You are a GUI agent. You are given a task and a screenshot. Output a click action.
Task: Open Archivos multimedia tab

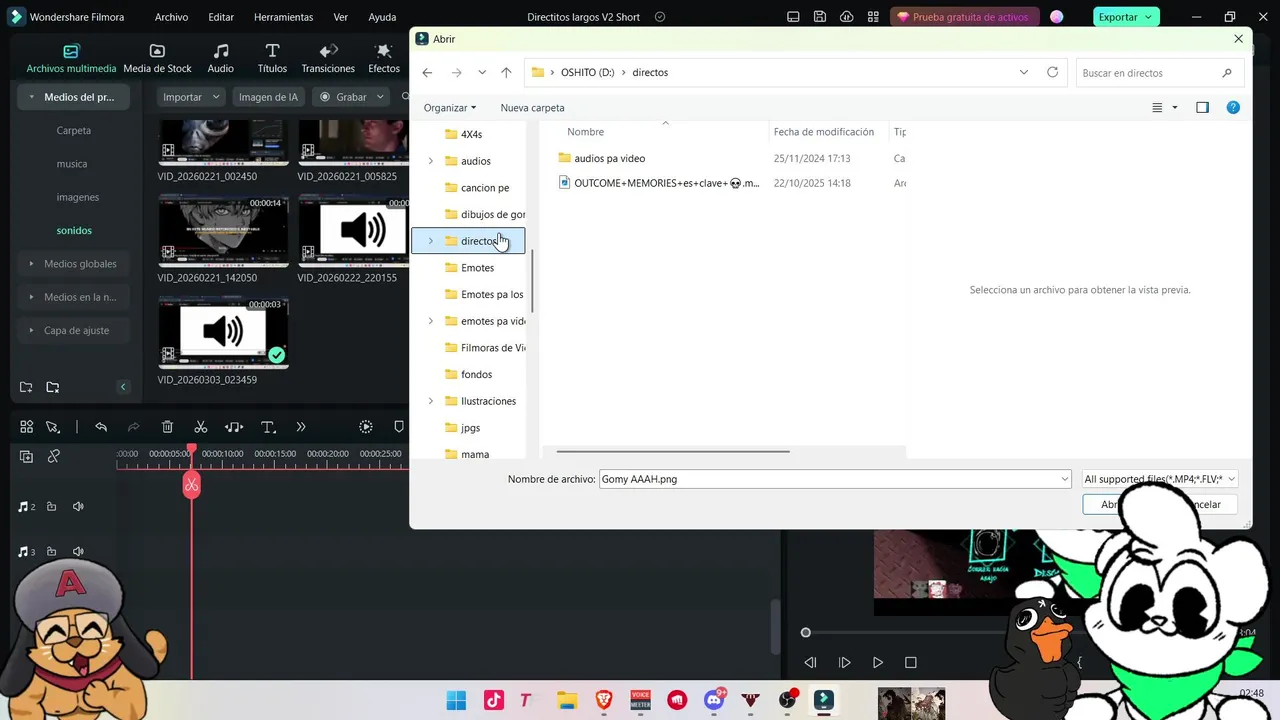coord(71,59)
